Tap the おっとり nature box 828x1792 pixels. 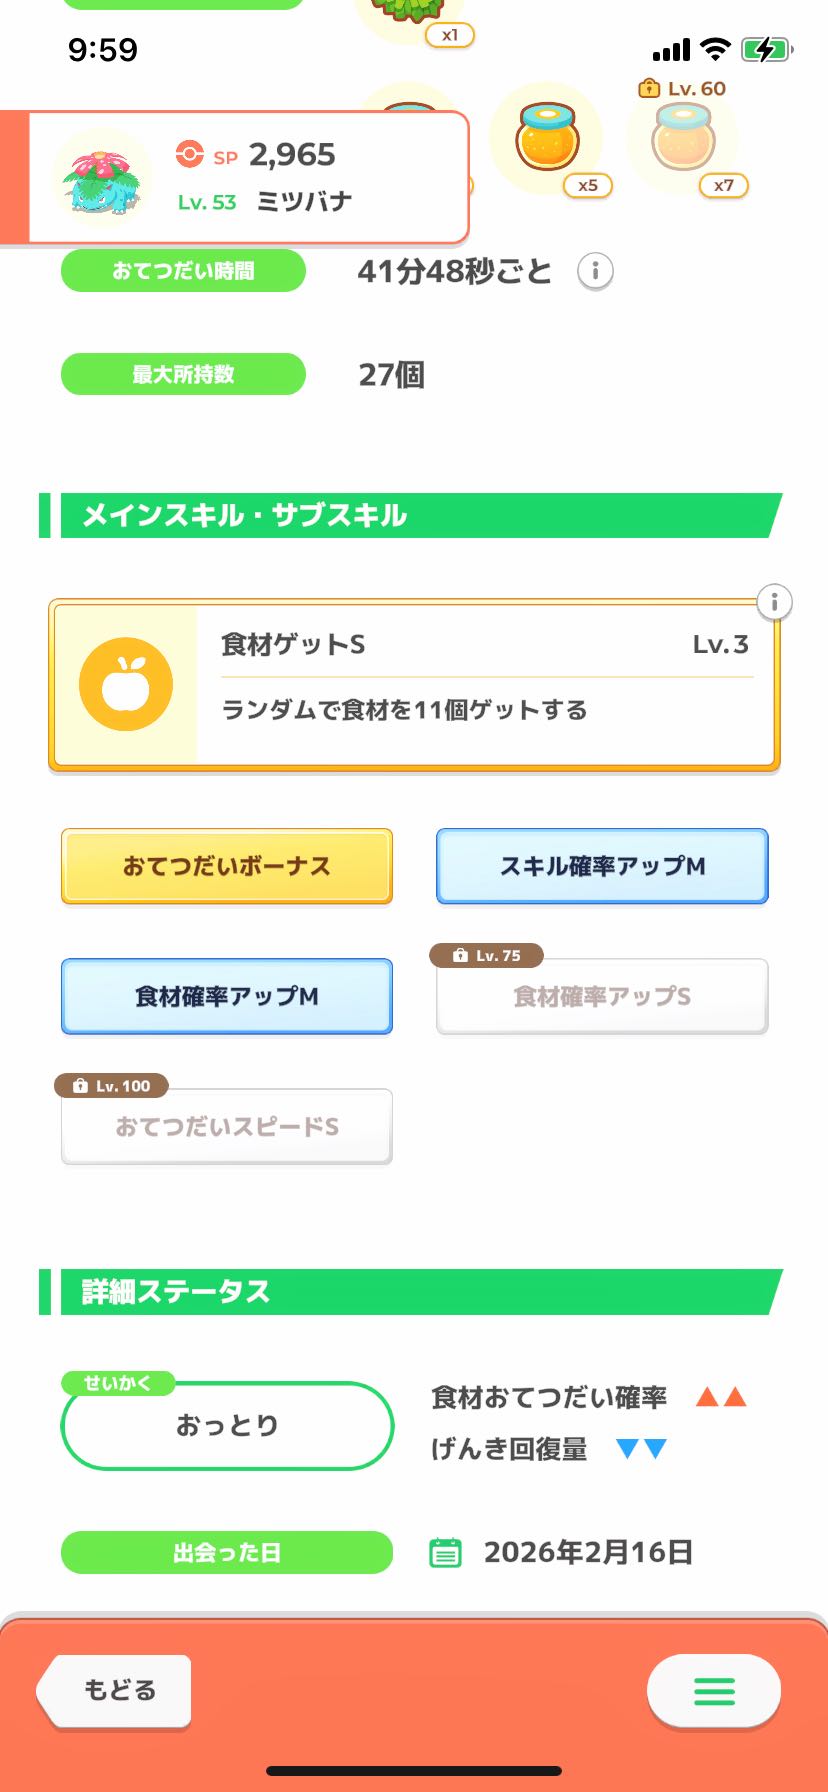tap(227, 1425)
